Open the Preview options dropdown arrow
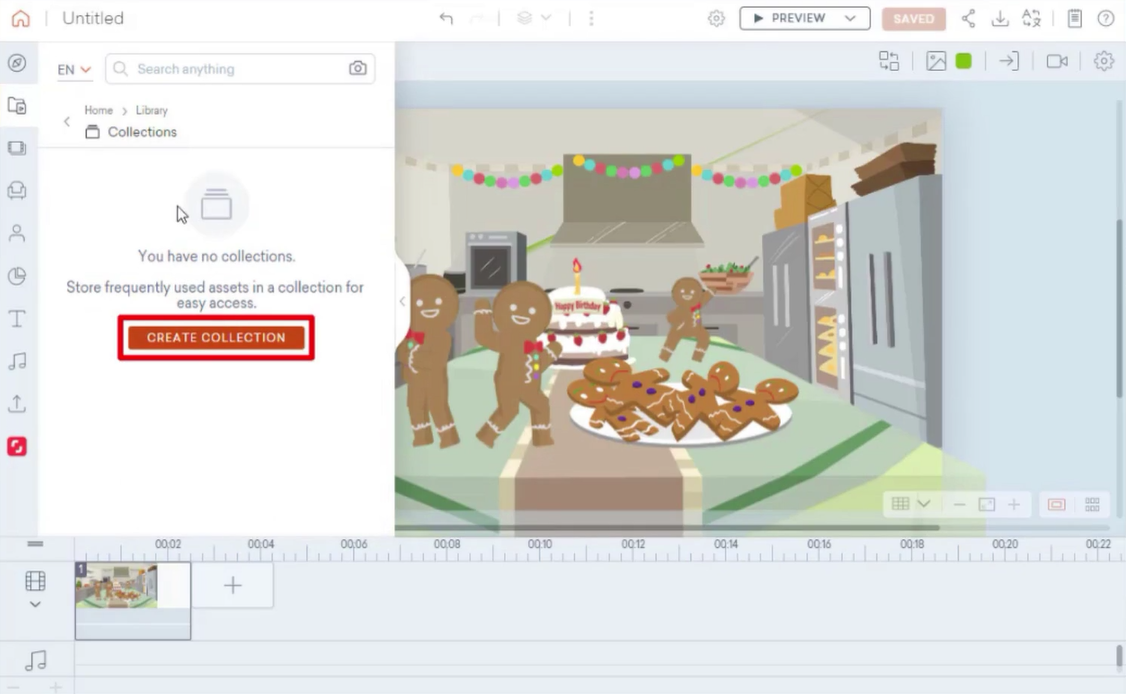 850,18
